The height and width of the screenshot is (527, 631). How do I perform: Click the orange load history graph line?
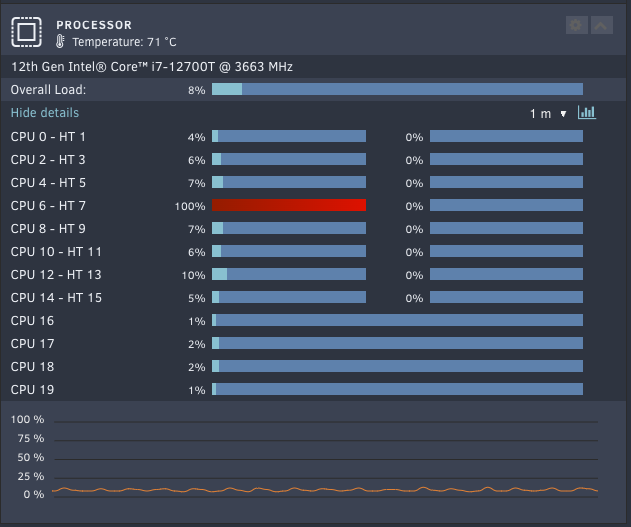tap(325, 490)
